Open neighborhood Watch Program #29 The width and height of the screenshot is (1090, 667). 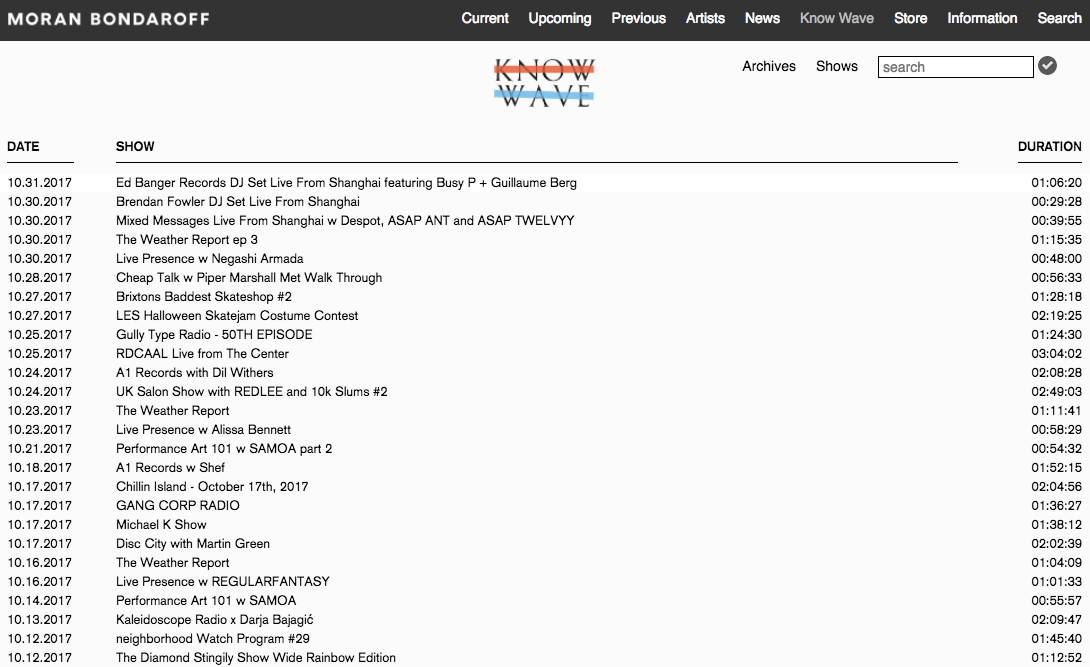[213, 639]
